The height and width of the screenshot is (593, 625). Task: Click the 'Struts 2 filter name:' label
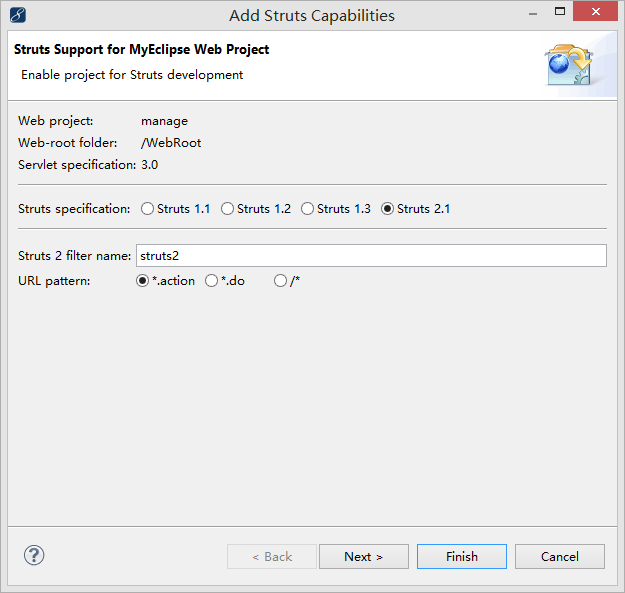(x=75, y=256)
